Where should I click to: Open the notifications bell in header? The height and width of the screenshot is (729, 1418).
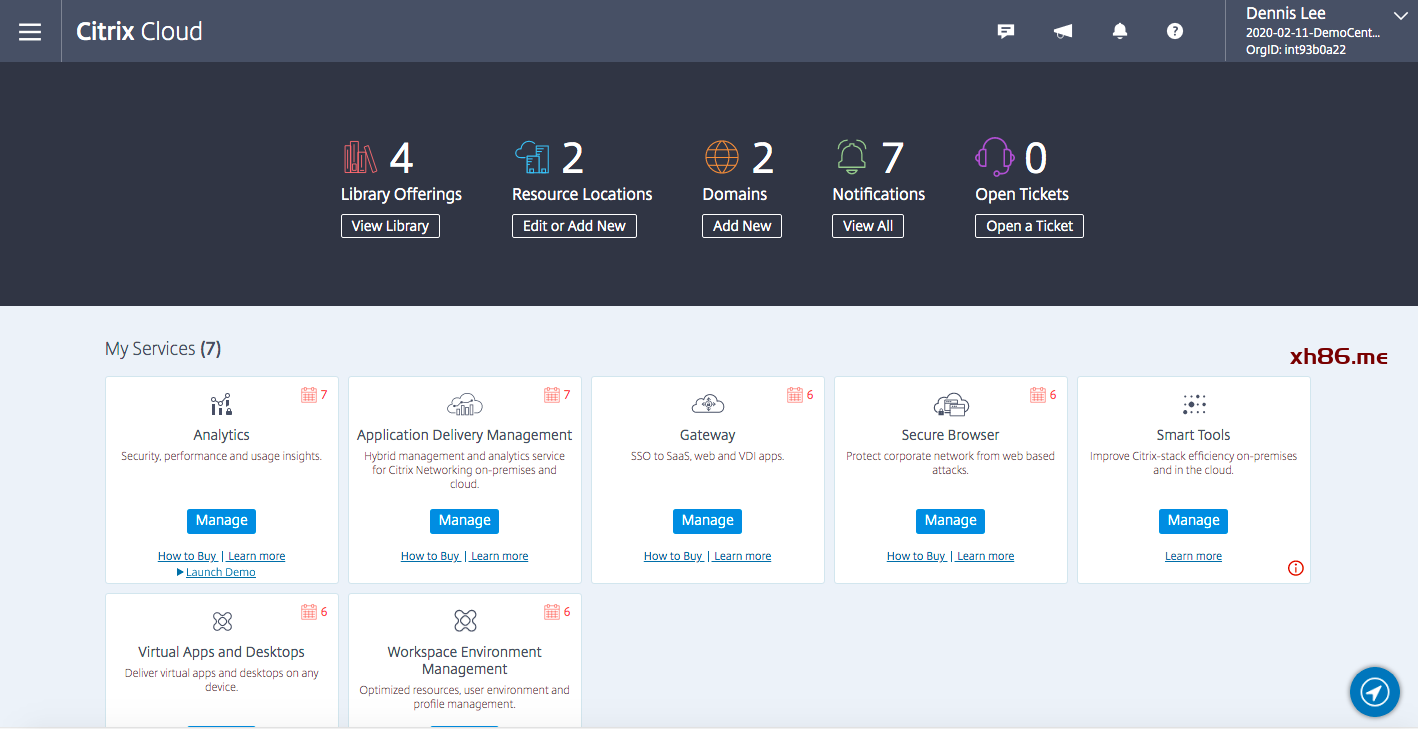(1120, 31)
